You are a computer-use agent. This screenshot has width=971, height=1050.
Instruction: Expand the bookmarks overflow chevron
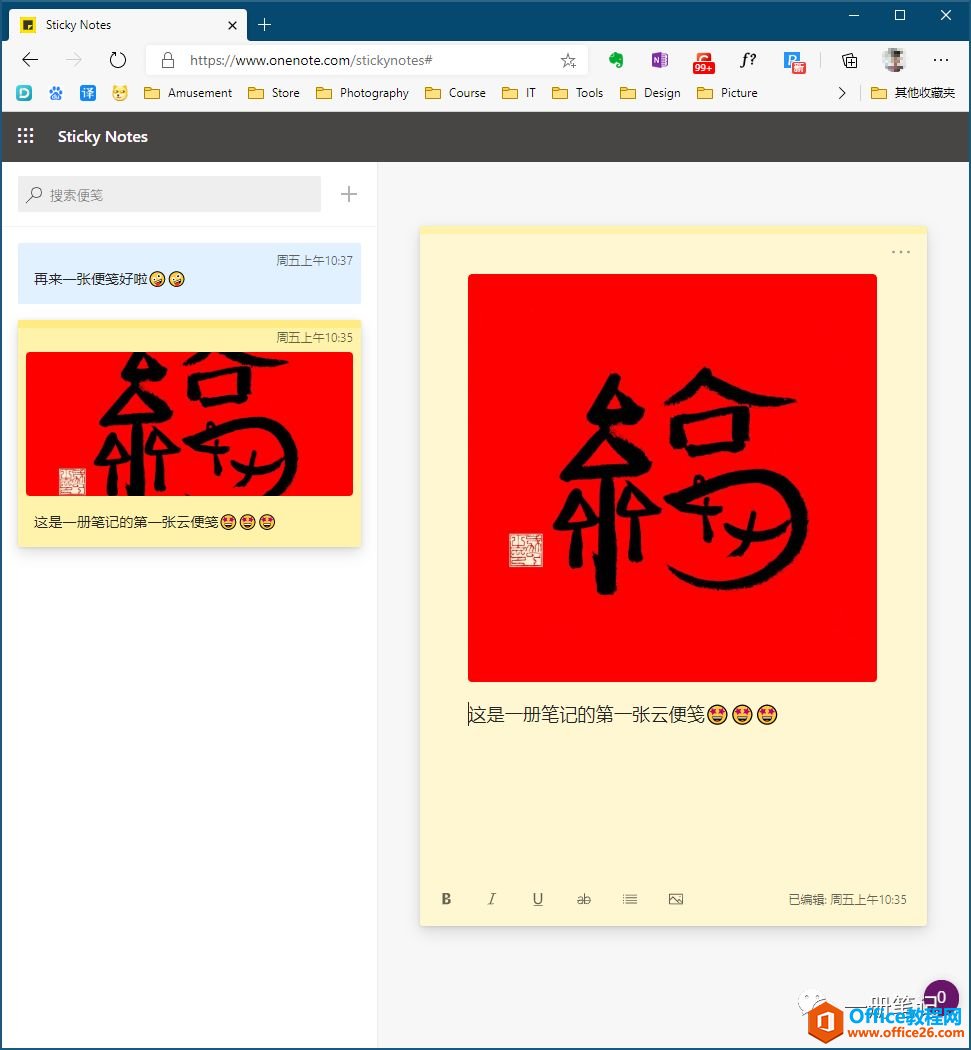pos(842,93)
